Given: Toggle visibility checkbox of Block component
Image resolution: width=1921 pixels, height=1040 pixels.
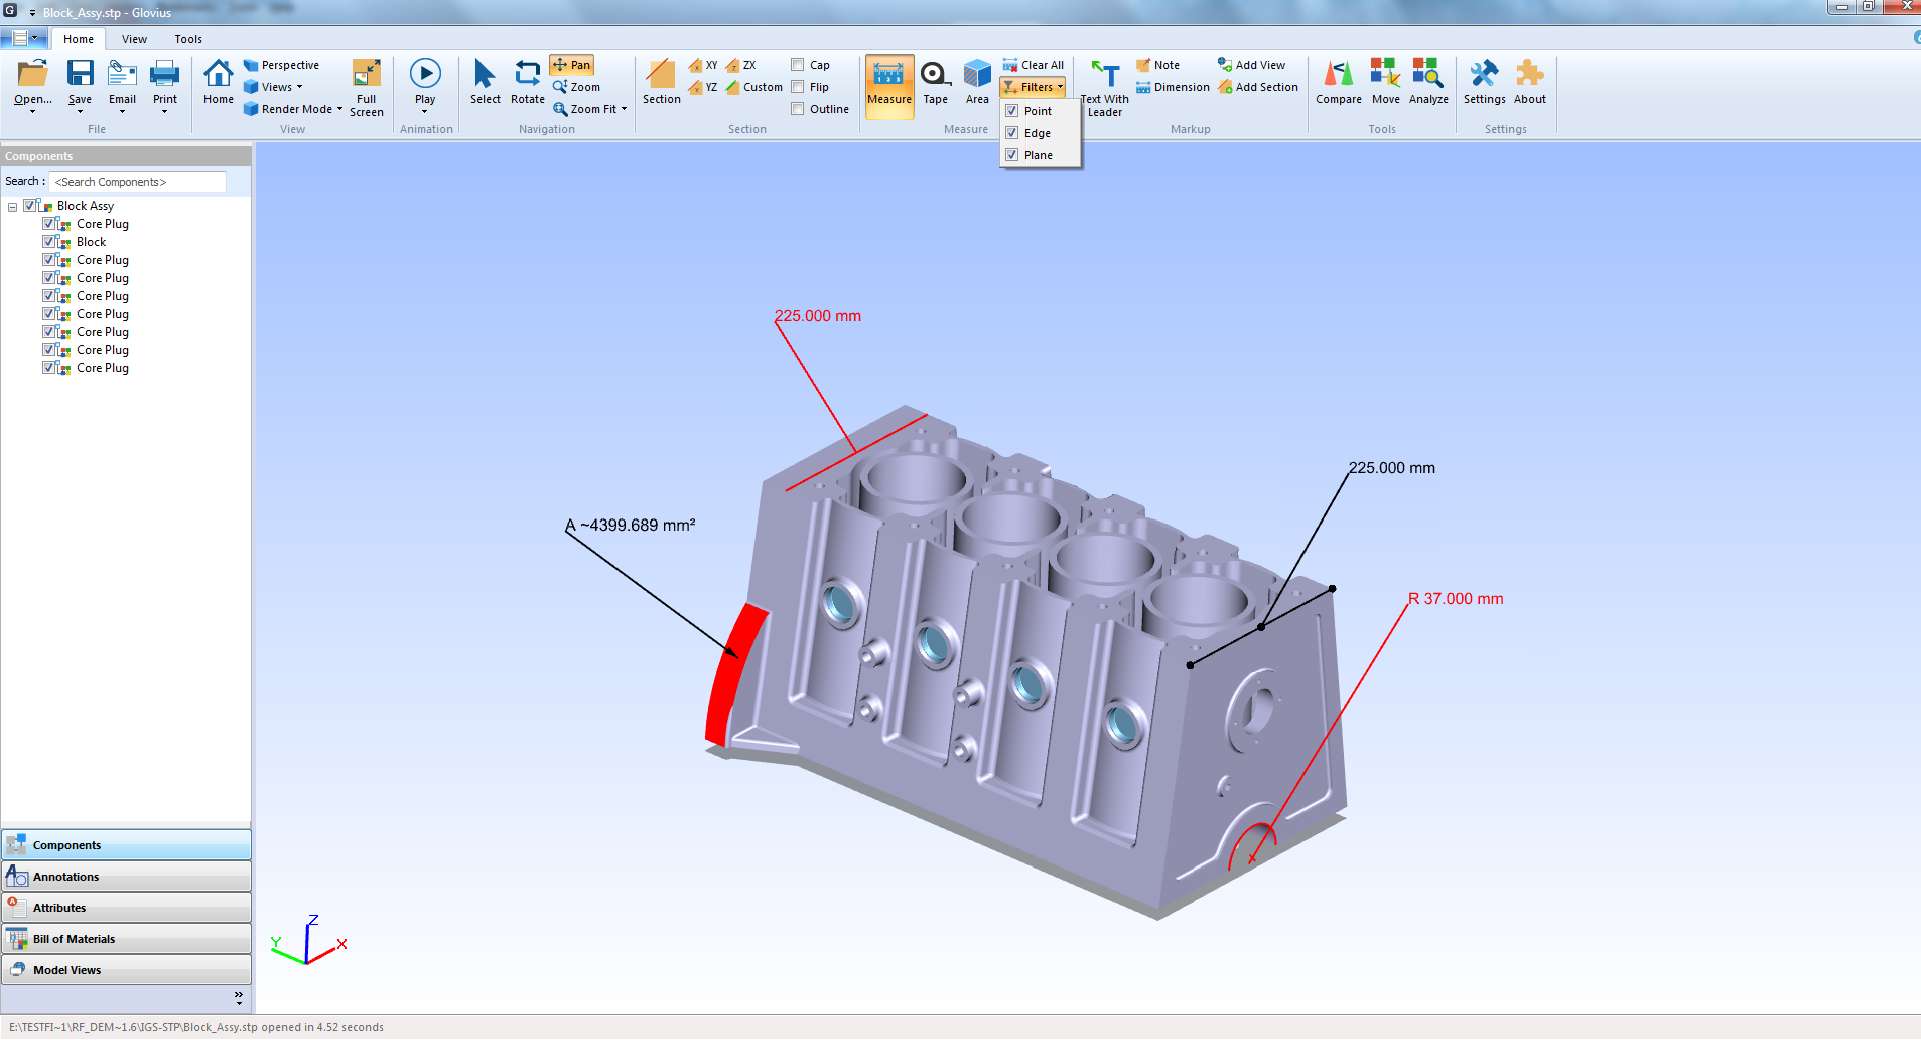Looking at the screenshot, I should pos(48,241).
